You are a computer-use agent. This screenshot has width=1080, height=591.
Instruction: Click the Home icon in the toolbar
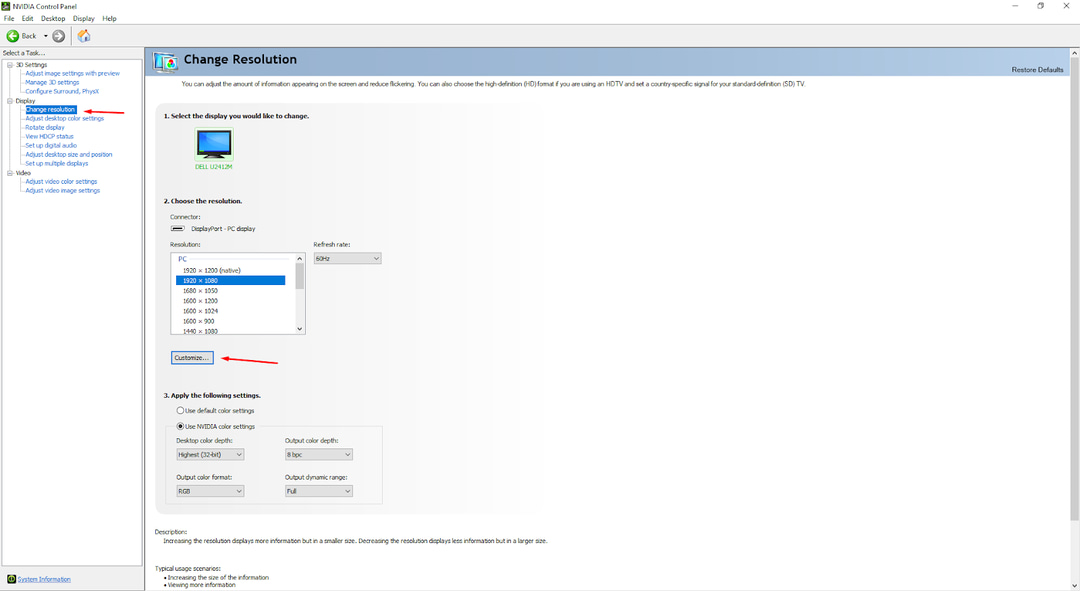point(84,35)
